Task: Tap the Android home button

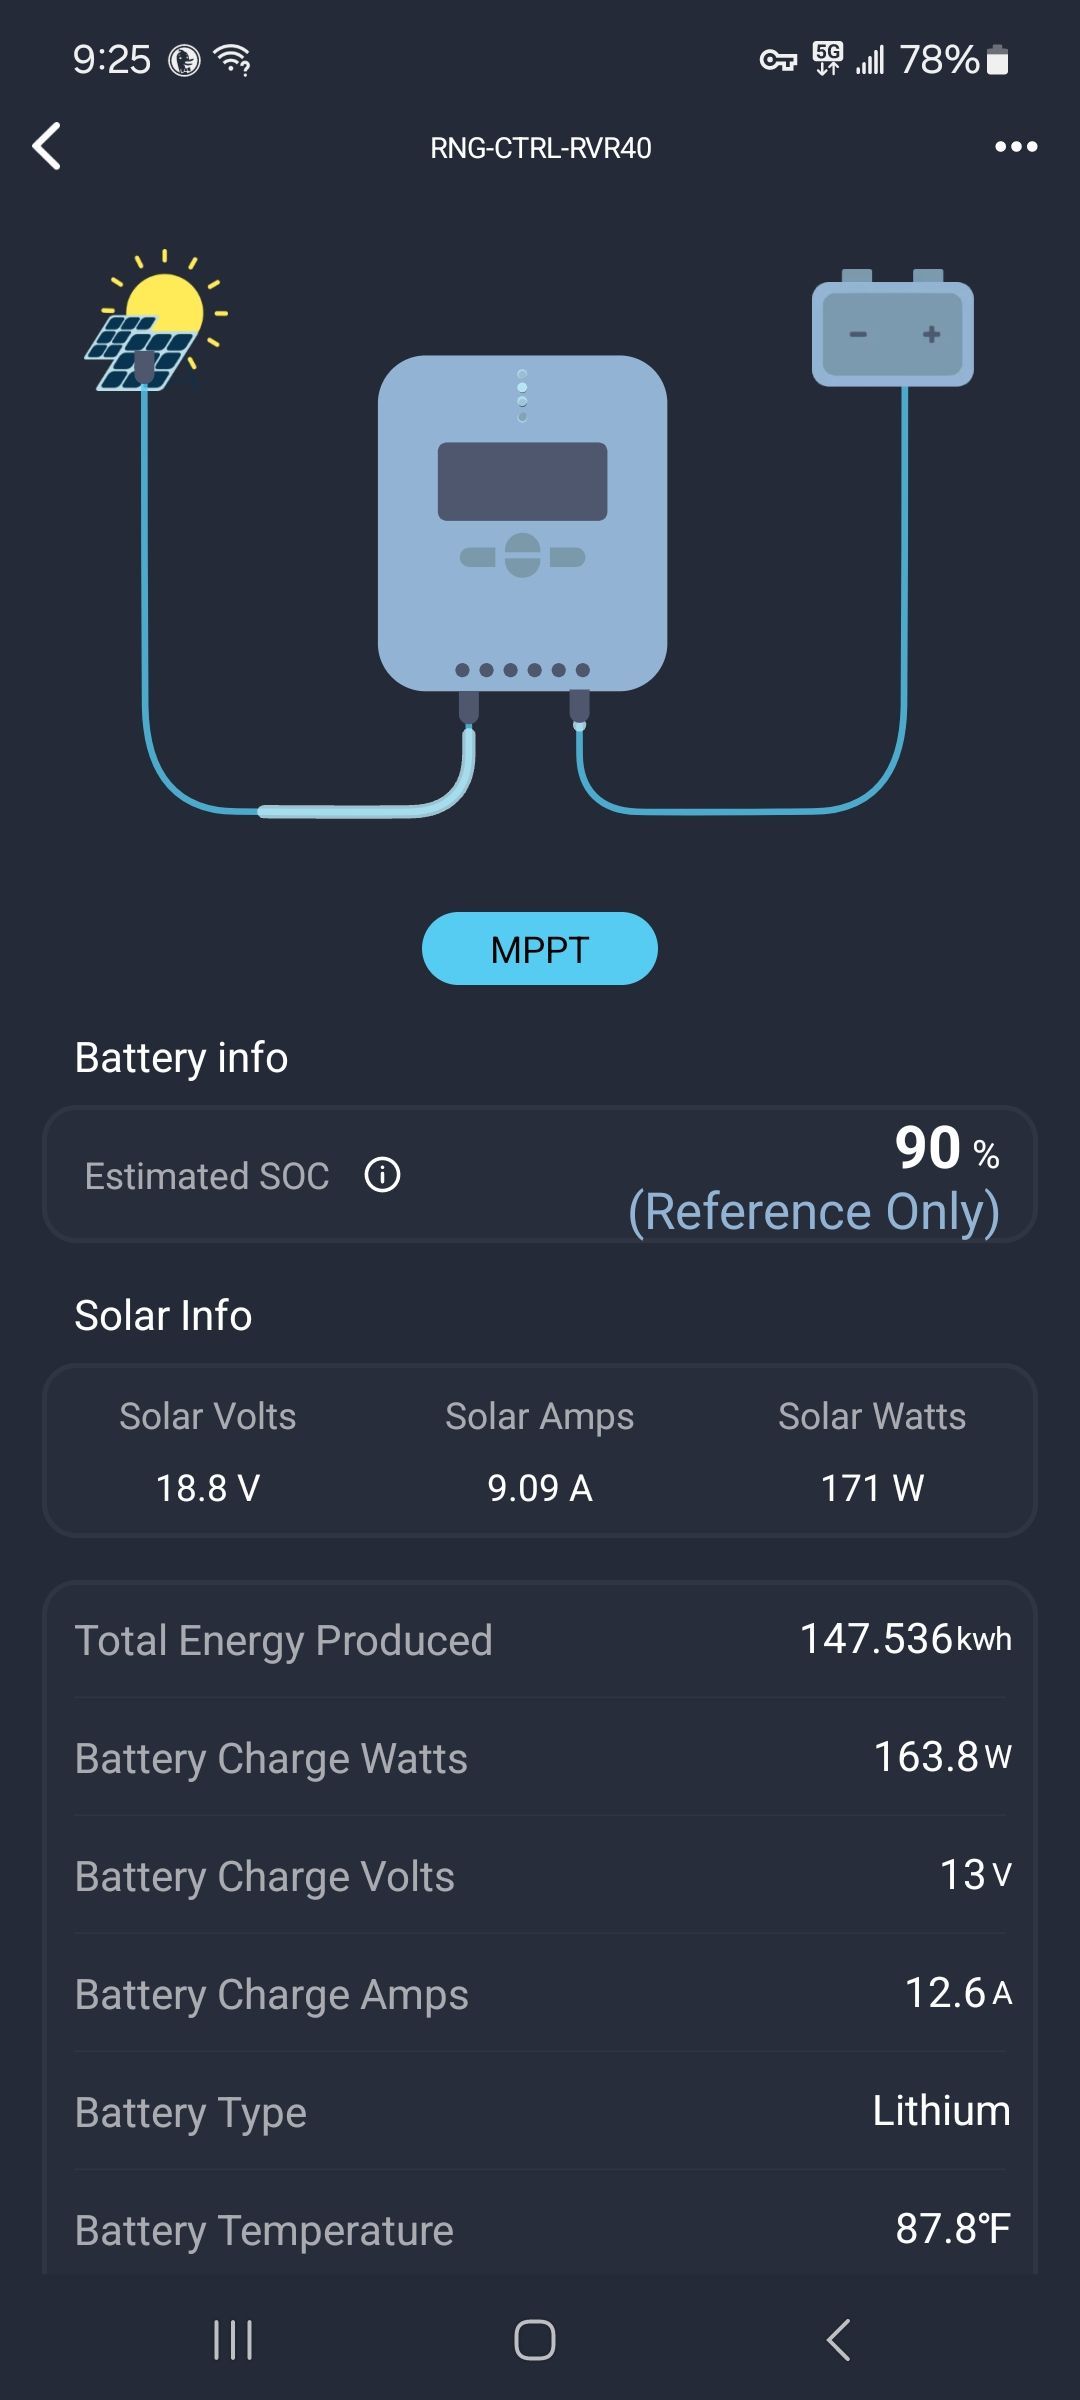Action: click(x=535, y=2340)
